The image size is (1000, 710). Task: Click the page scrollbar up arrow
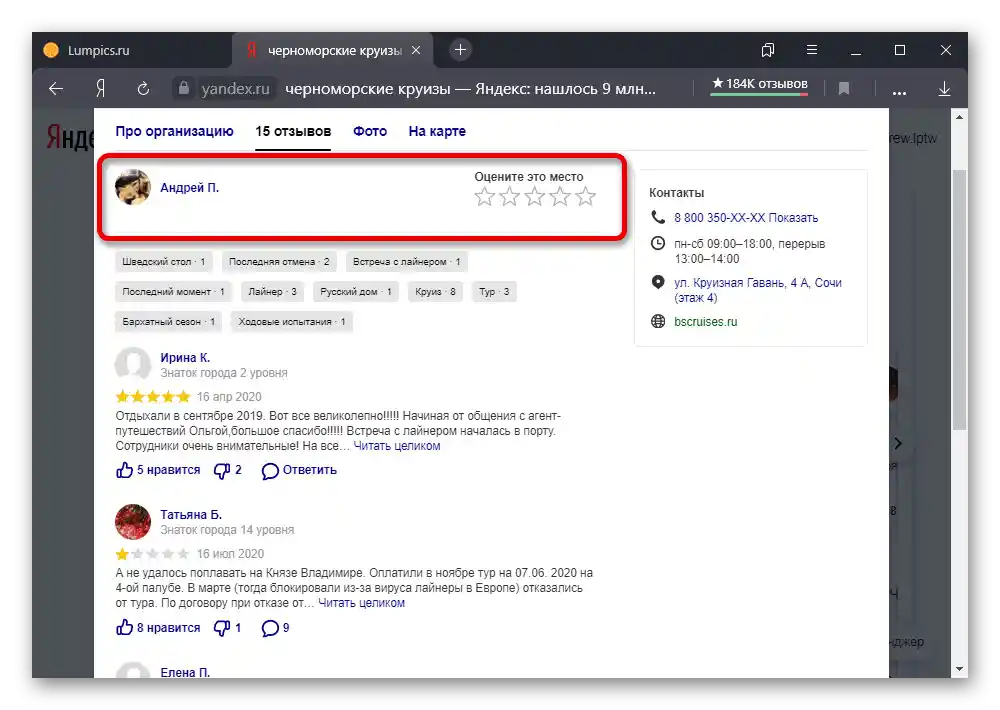pos(960,117)
